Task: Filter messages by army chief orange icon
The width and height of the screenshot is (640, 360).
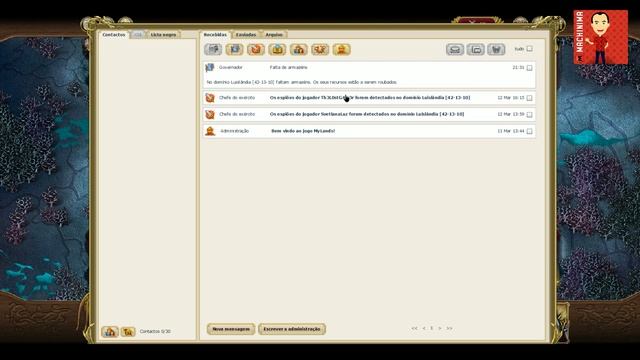Action: click(256, 49)
